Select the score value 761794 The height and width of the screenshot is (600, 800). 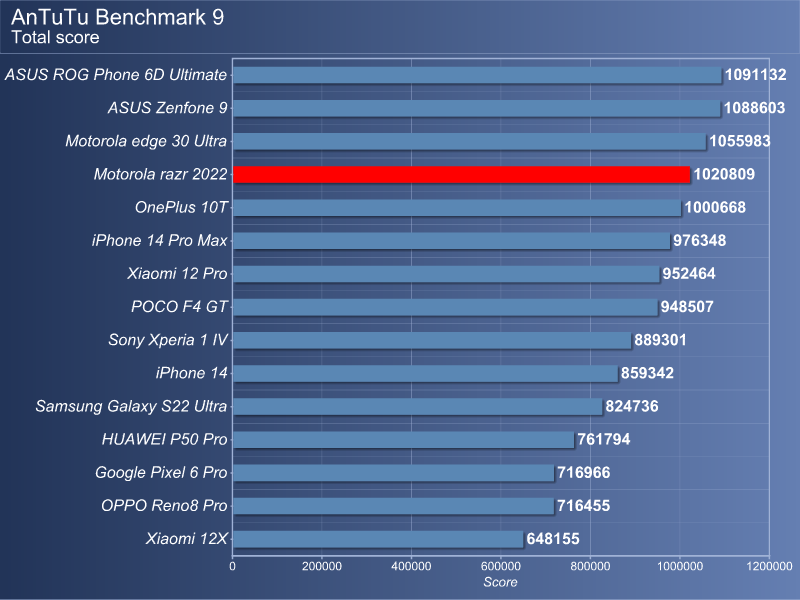click(x=604, y=439)
